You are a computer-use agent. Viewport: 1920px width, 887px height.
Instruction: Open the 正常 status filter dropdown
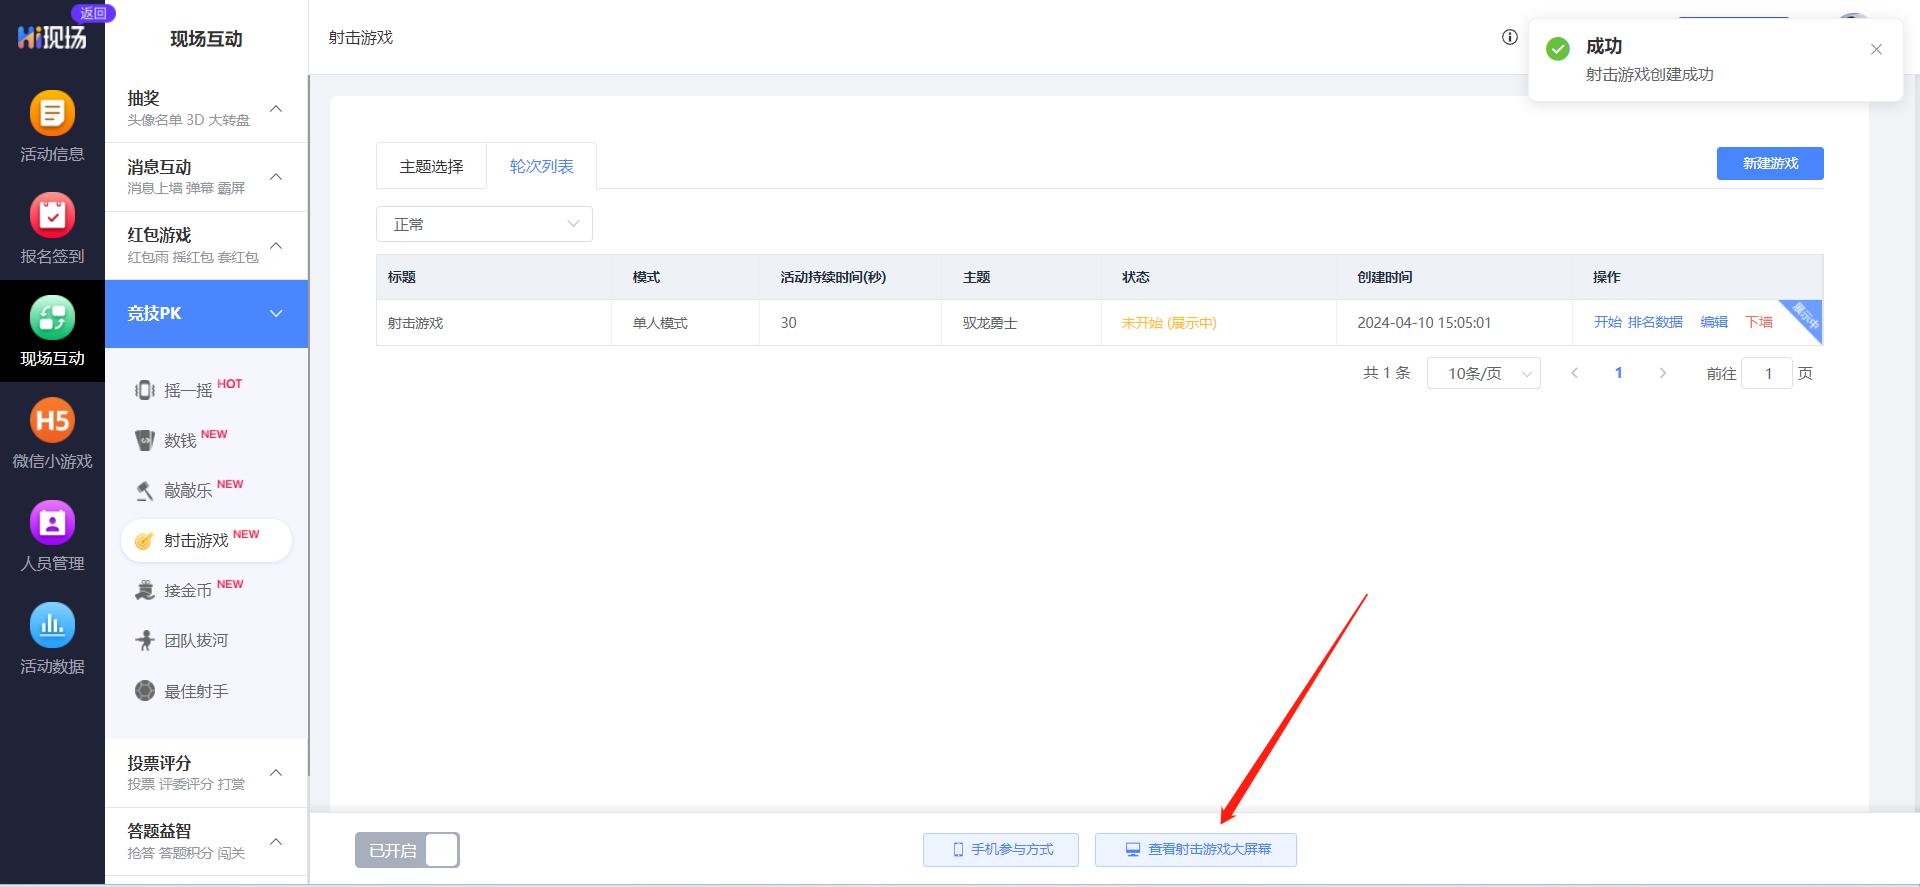tap(484, 224)
